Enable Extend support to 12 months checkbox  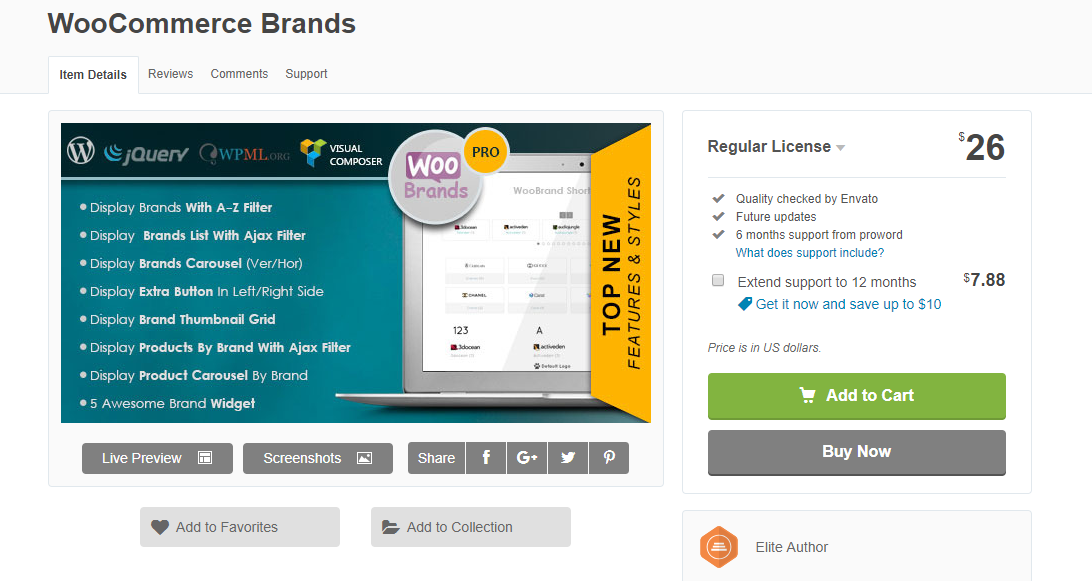pos(718,280)
